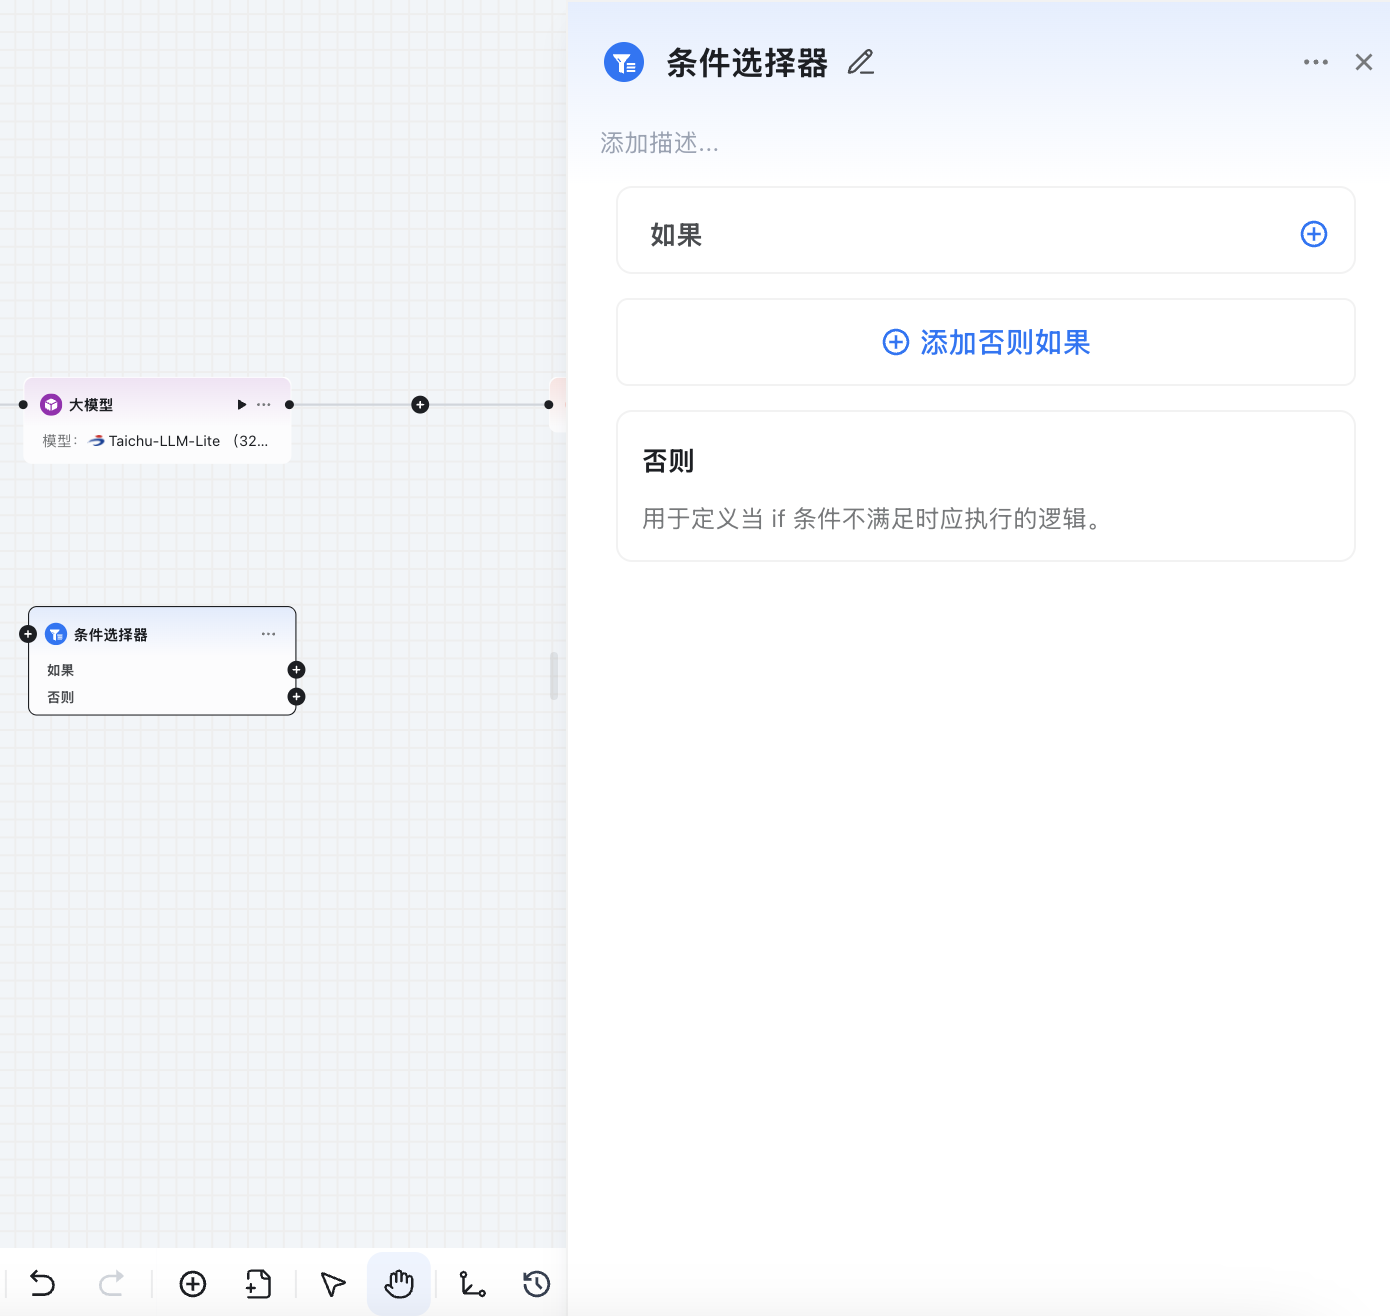Open ellipsis menu on 大模型 node
Viewport: 1390px width, 1316px height.
coord(263,404)
